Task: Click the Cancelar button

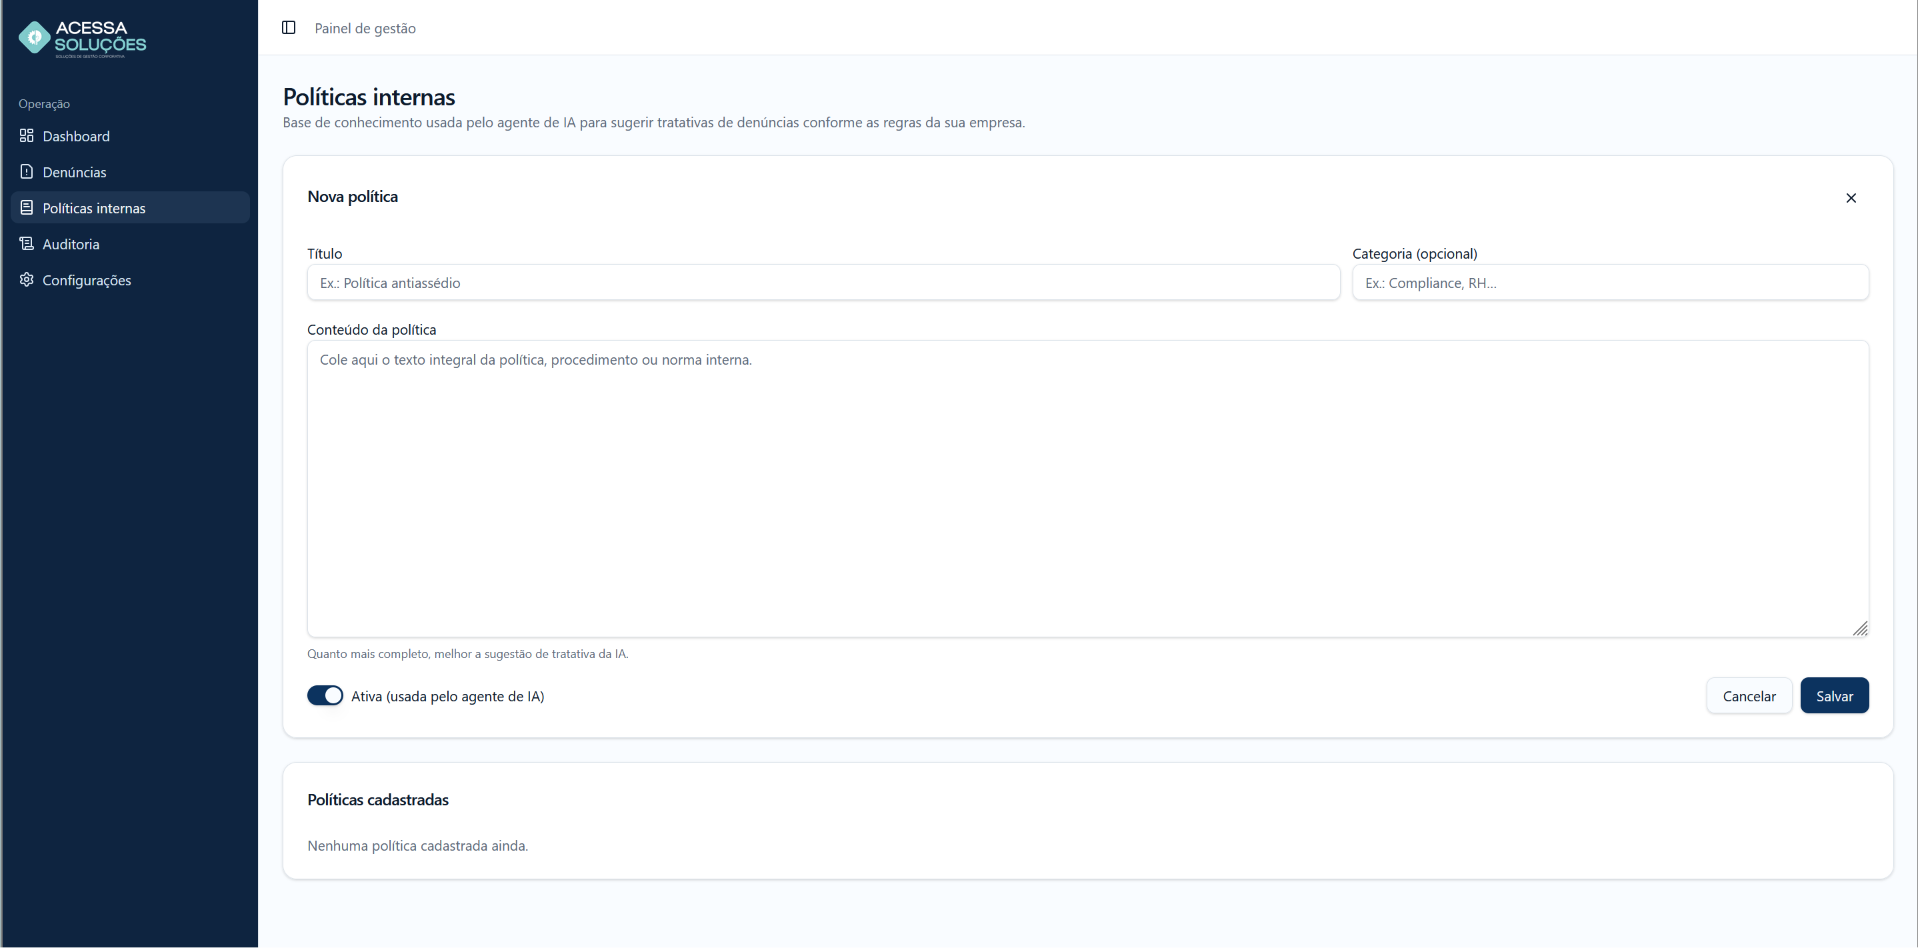Action: (x=1749, y=696)
